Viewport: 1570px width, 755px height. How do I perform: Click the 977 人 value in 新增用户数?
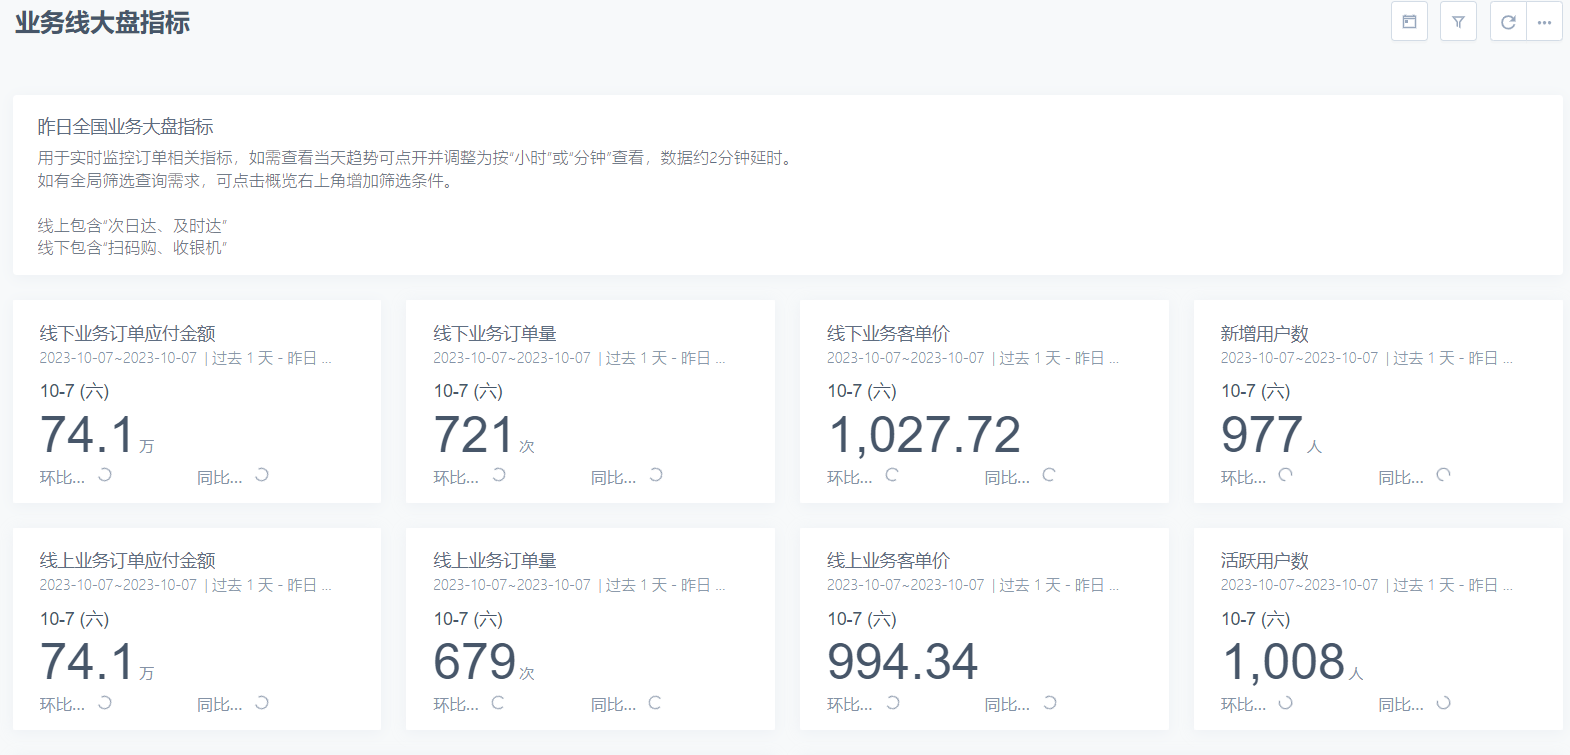(x=1272, y=436)
